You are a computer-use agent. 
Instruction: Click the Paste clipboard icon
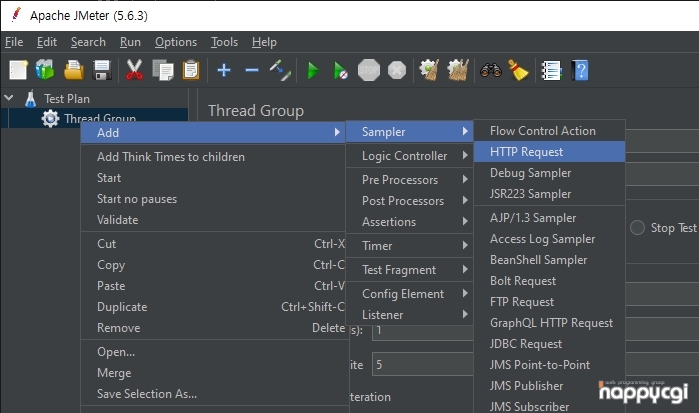click(191, 70)
